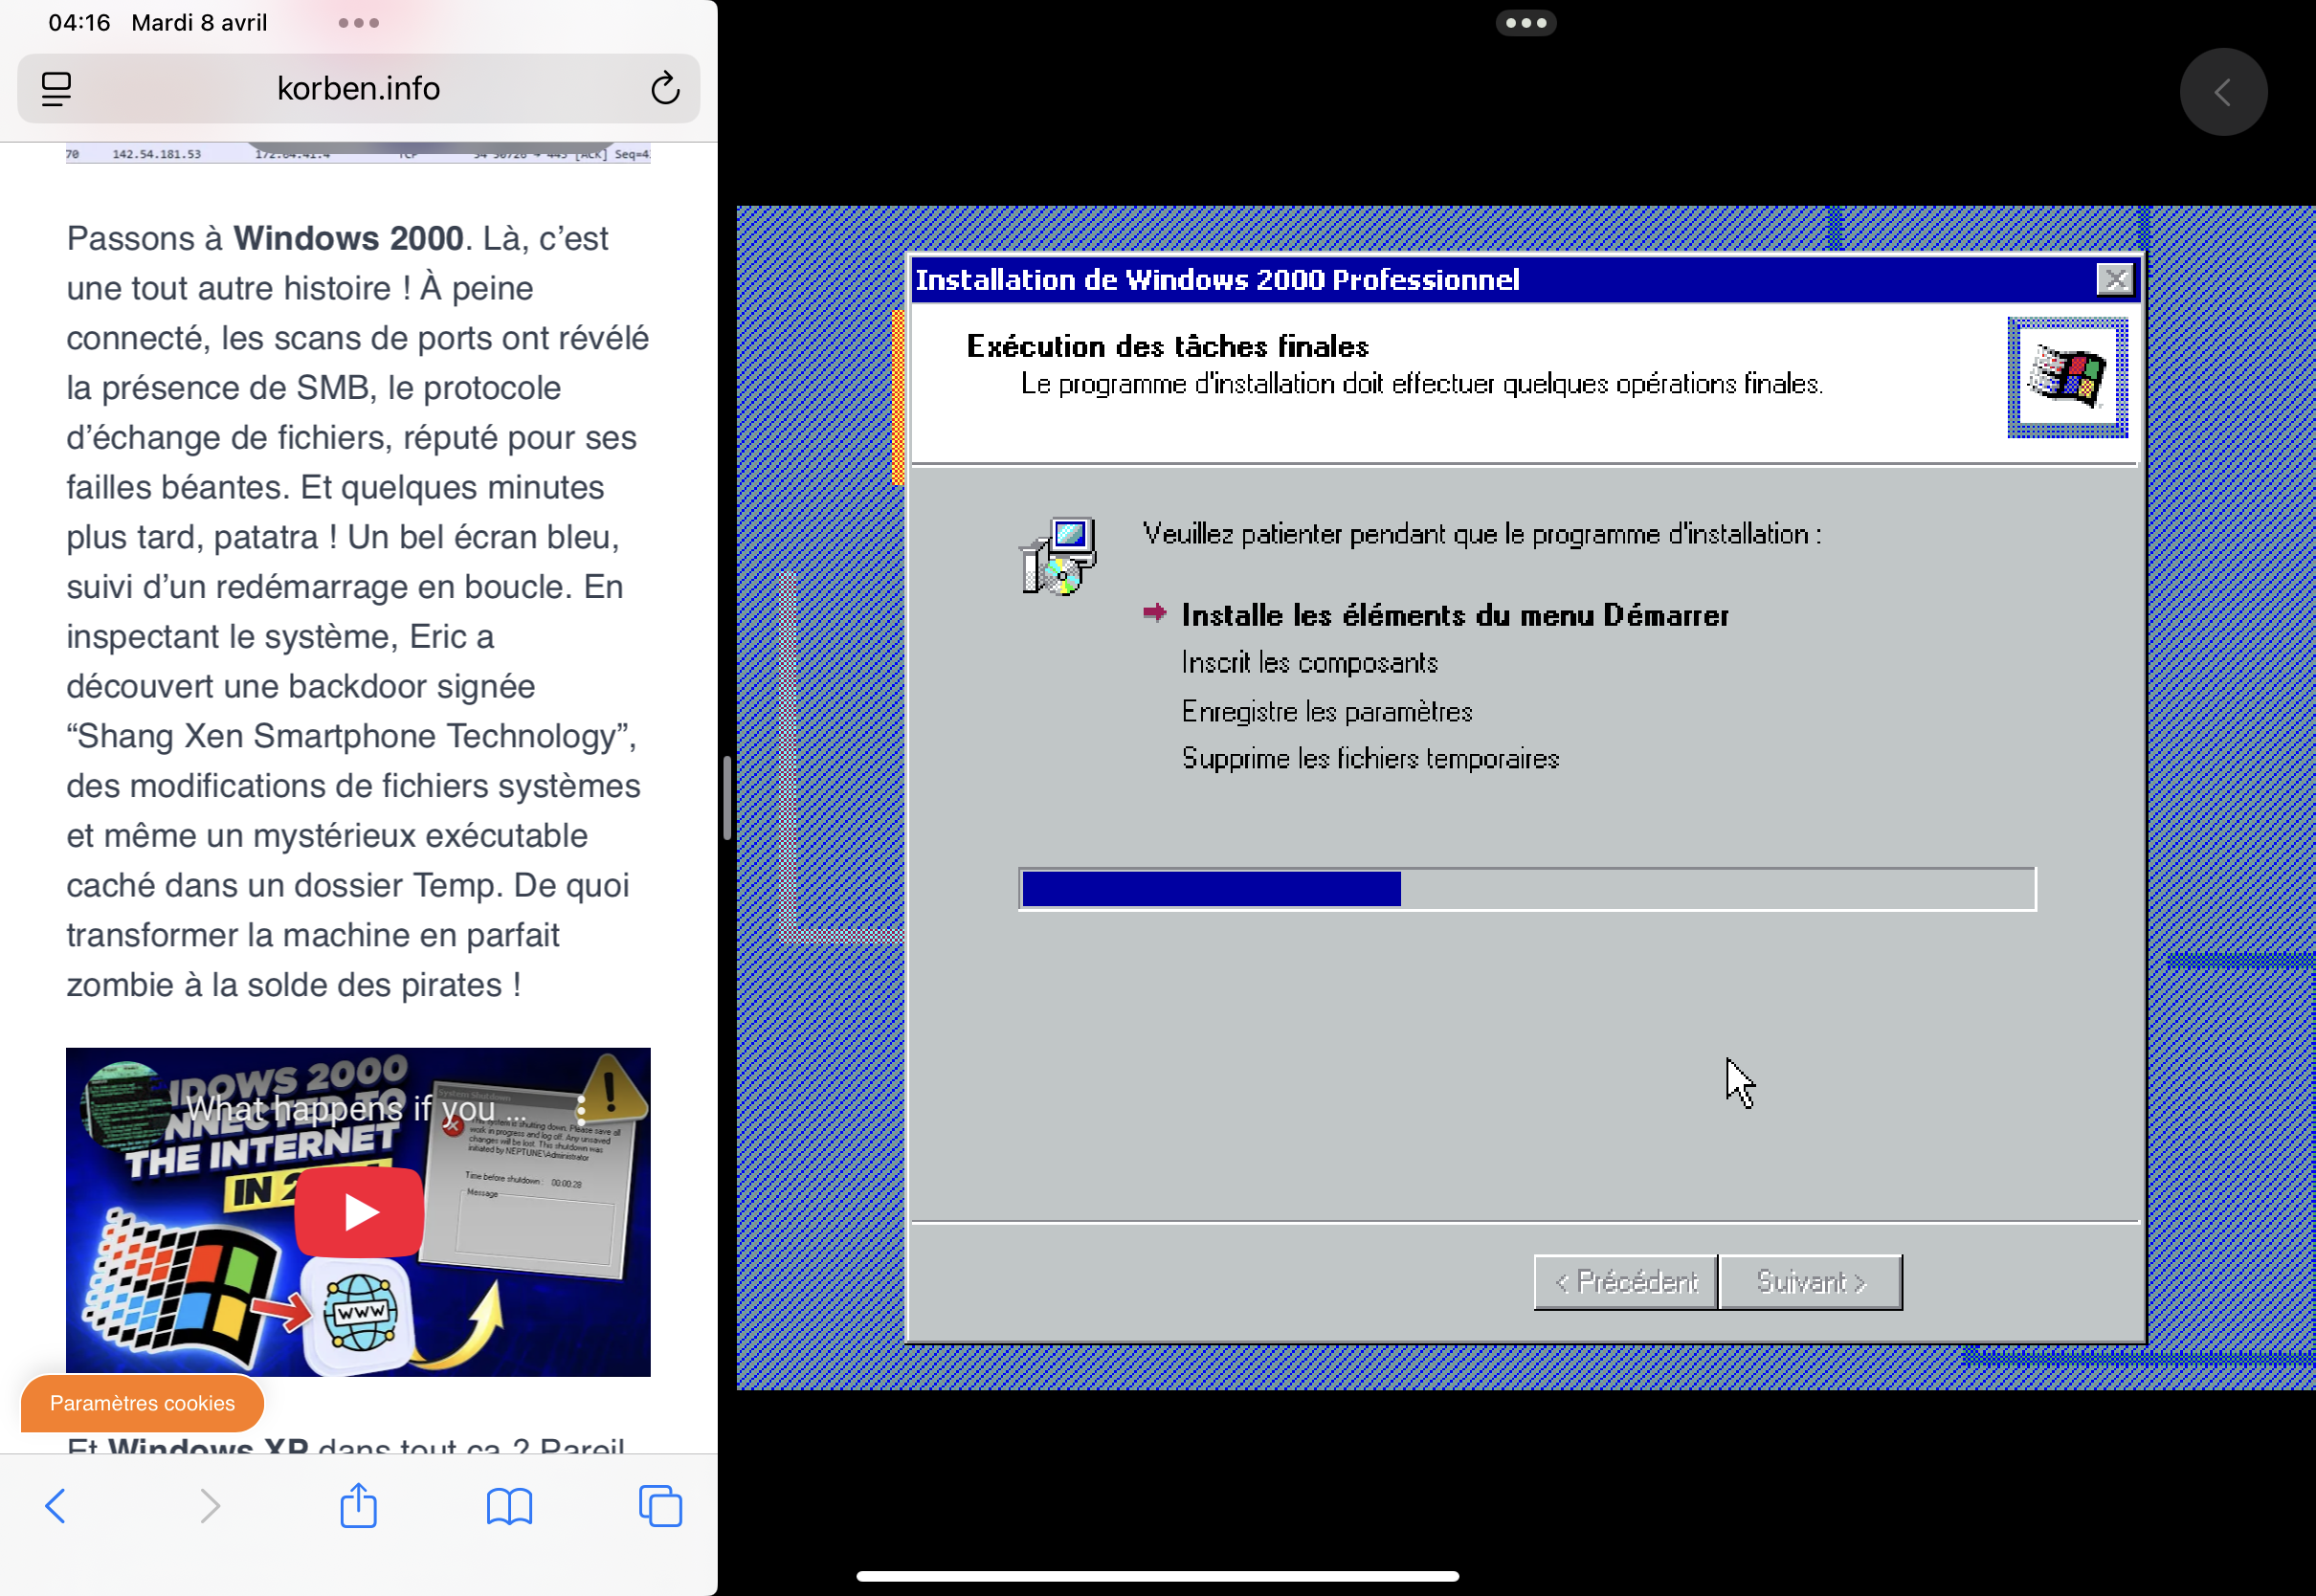Click the Précédent button
This screenshot has width=2316, height=1596.
[x=1625, y=1281]
